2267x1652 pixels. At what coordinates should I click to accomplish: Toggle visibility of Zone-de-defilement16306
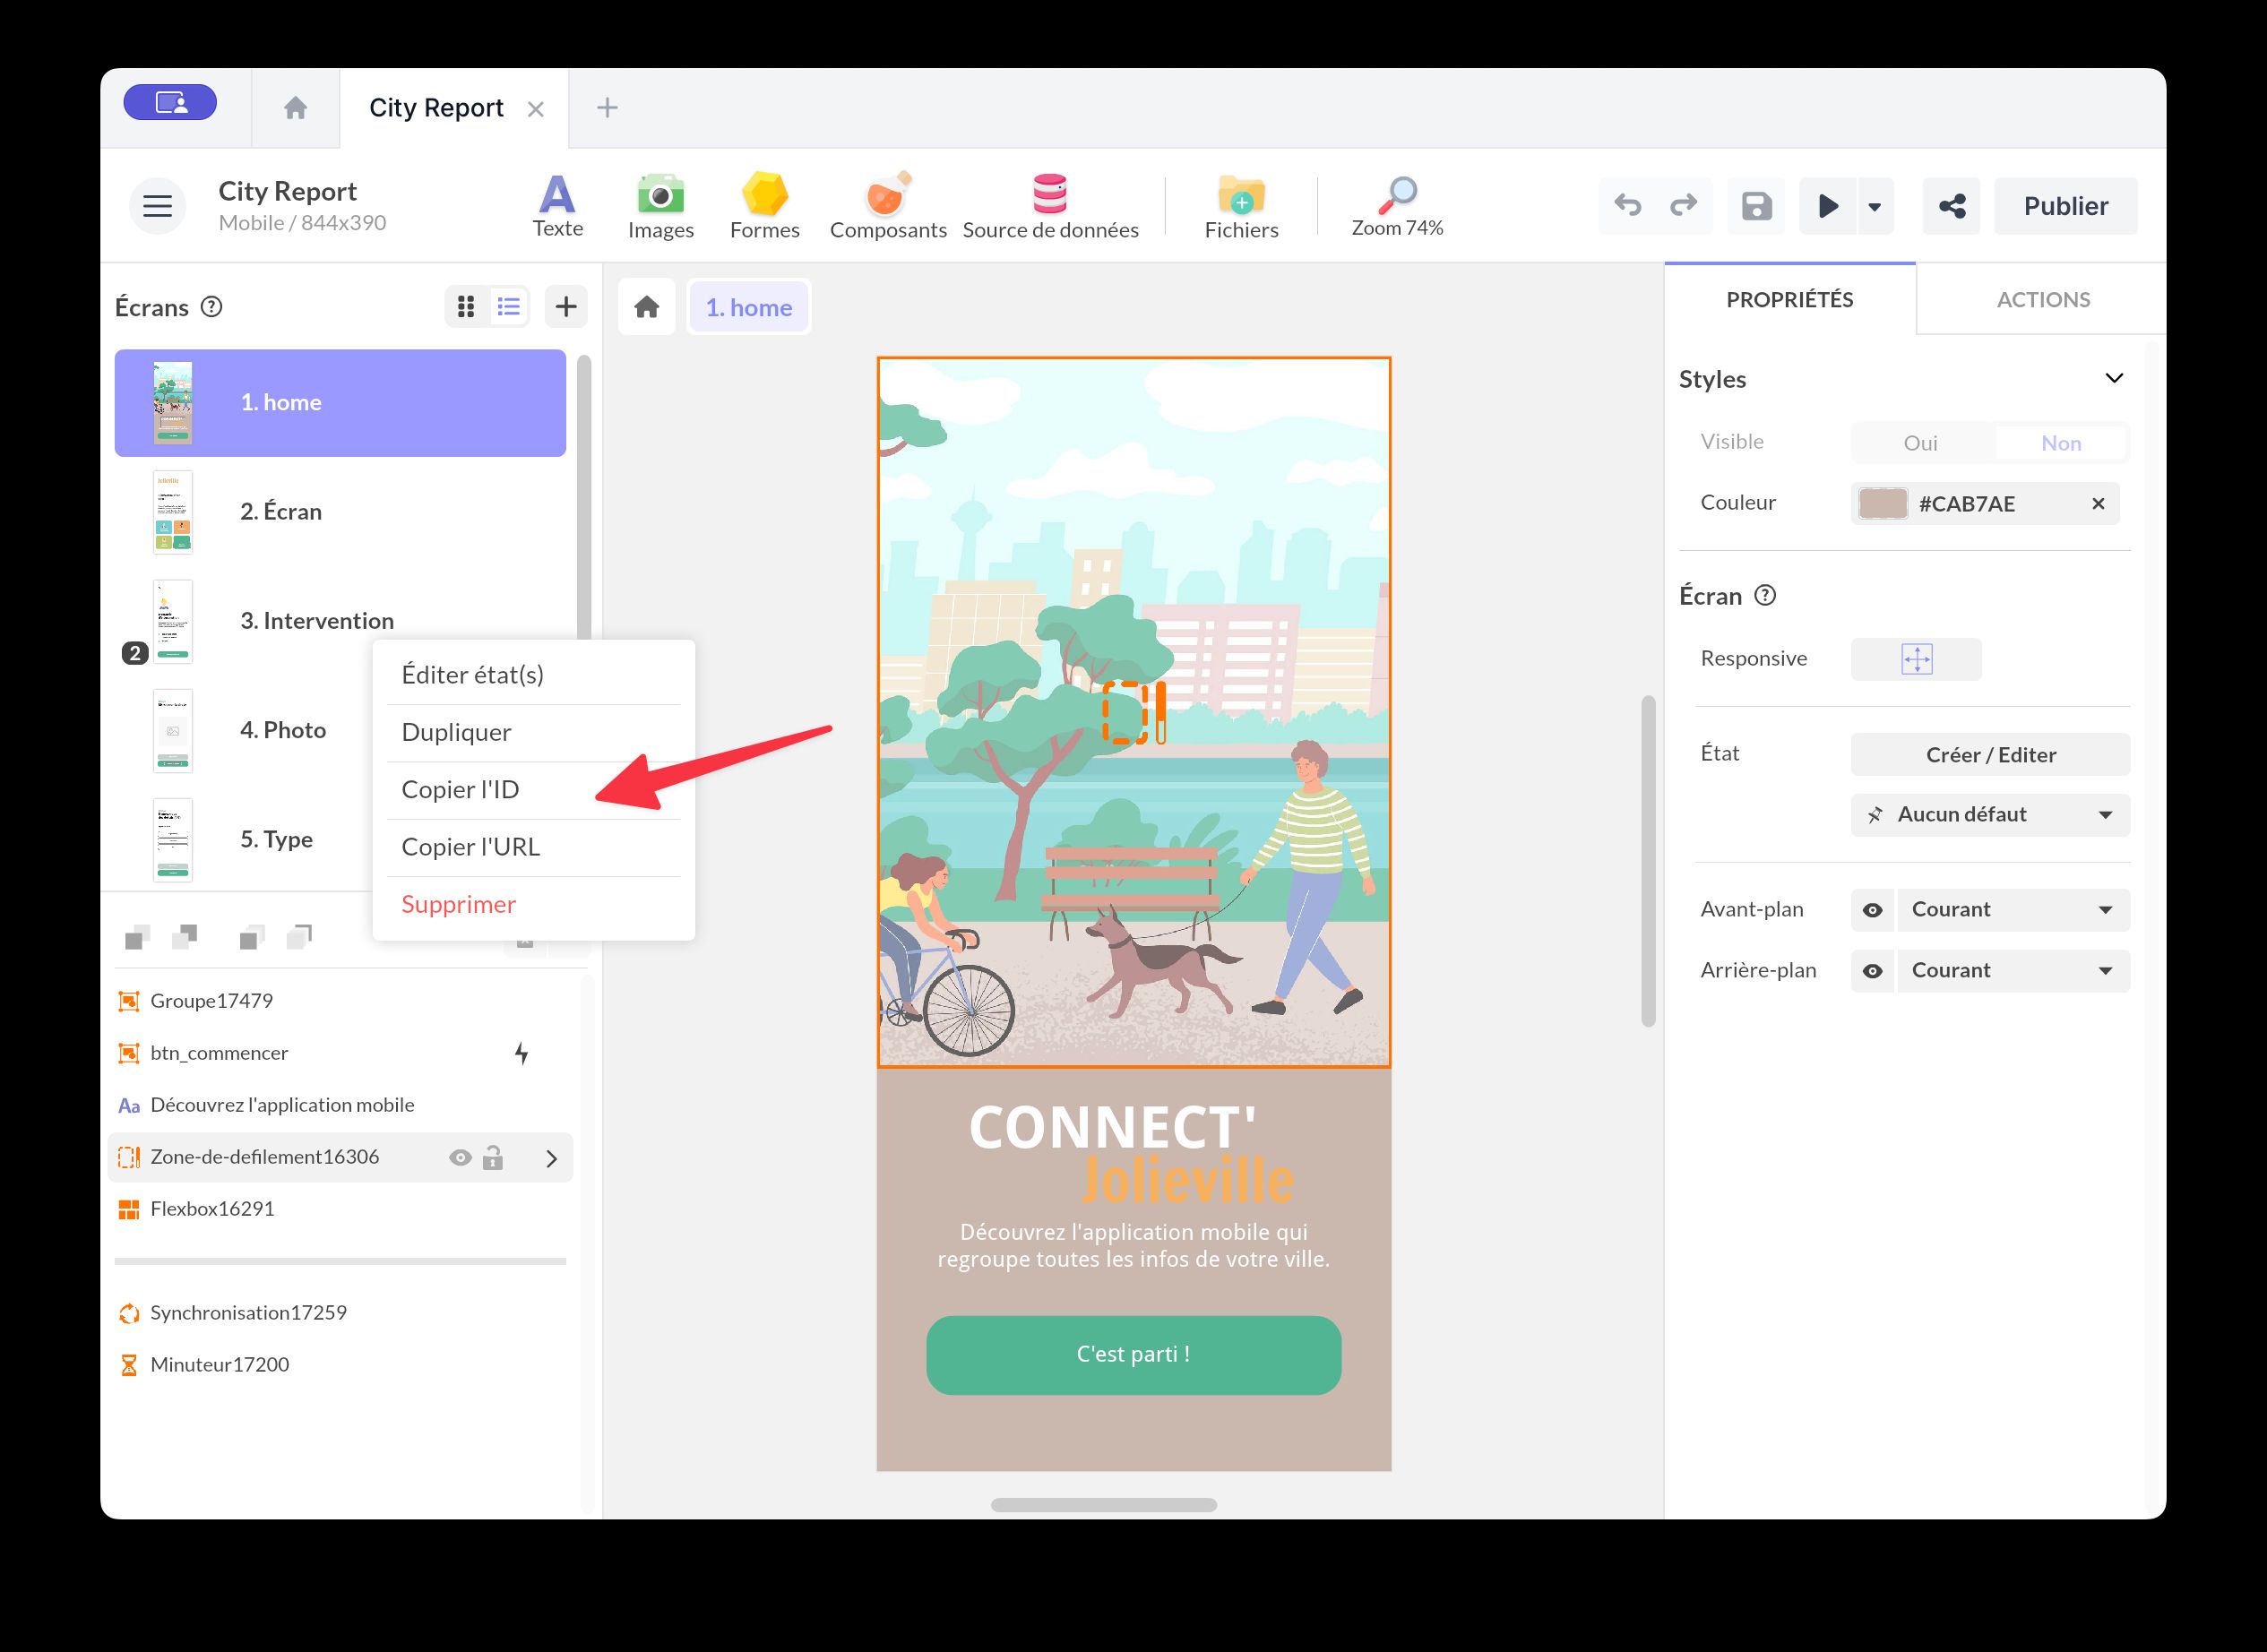[x=460, y=1157]
